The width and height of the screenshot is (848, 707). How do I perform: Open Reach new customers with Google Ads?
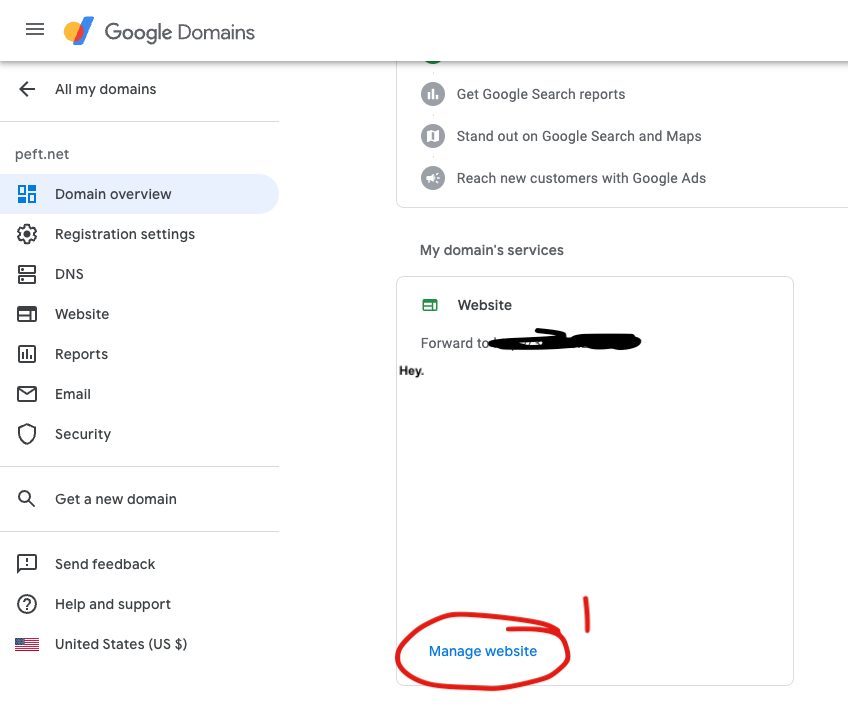pos(580,178)
